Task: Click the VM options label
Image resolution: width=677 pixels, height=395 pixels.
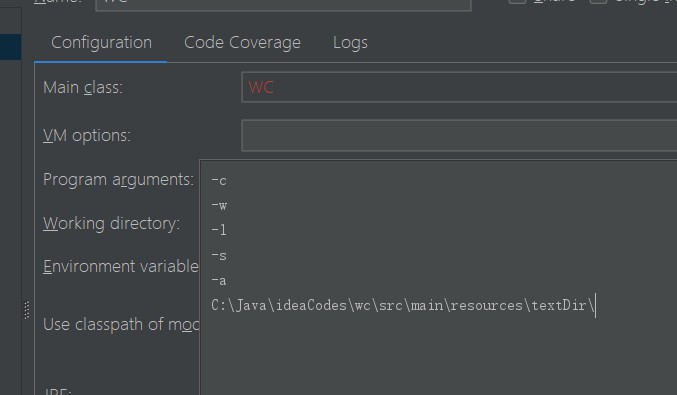Action: (x=87, y=136)
